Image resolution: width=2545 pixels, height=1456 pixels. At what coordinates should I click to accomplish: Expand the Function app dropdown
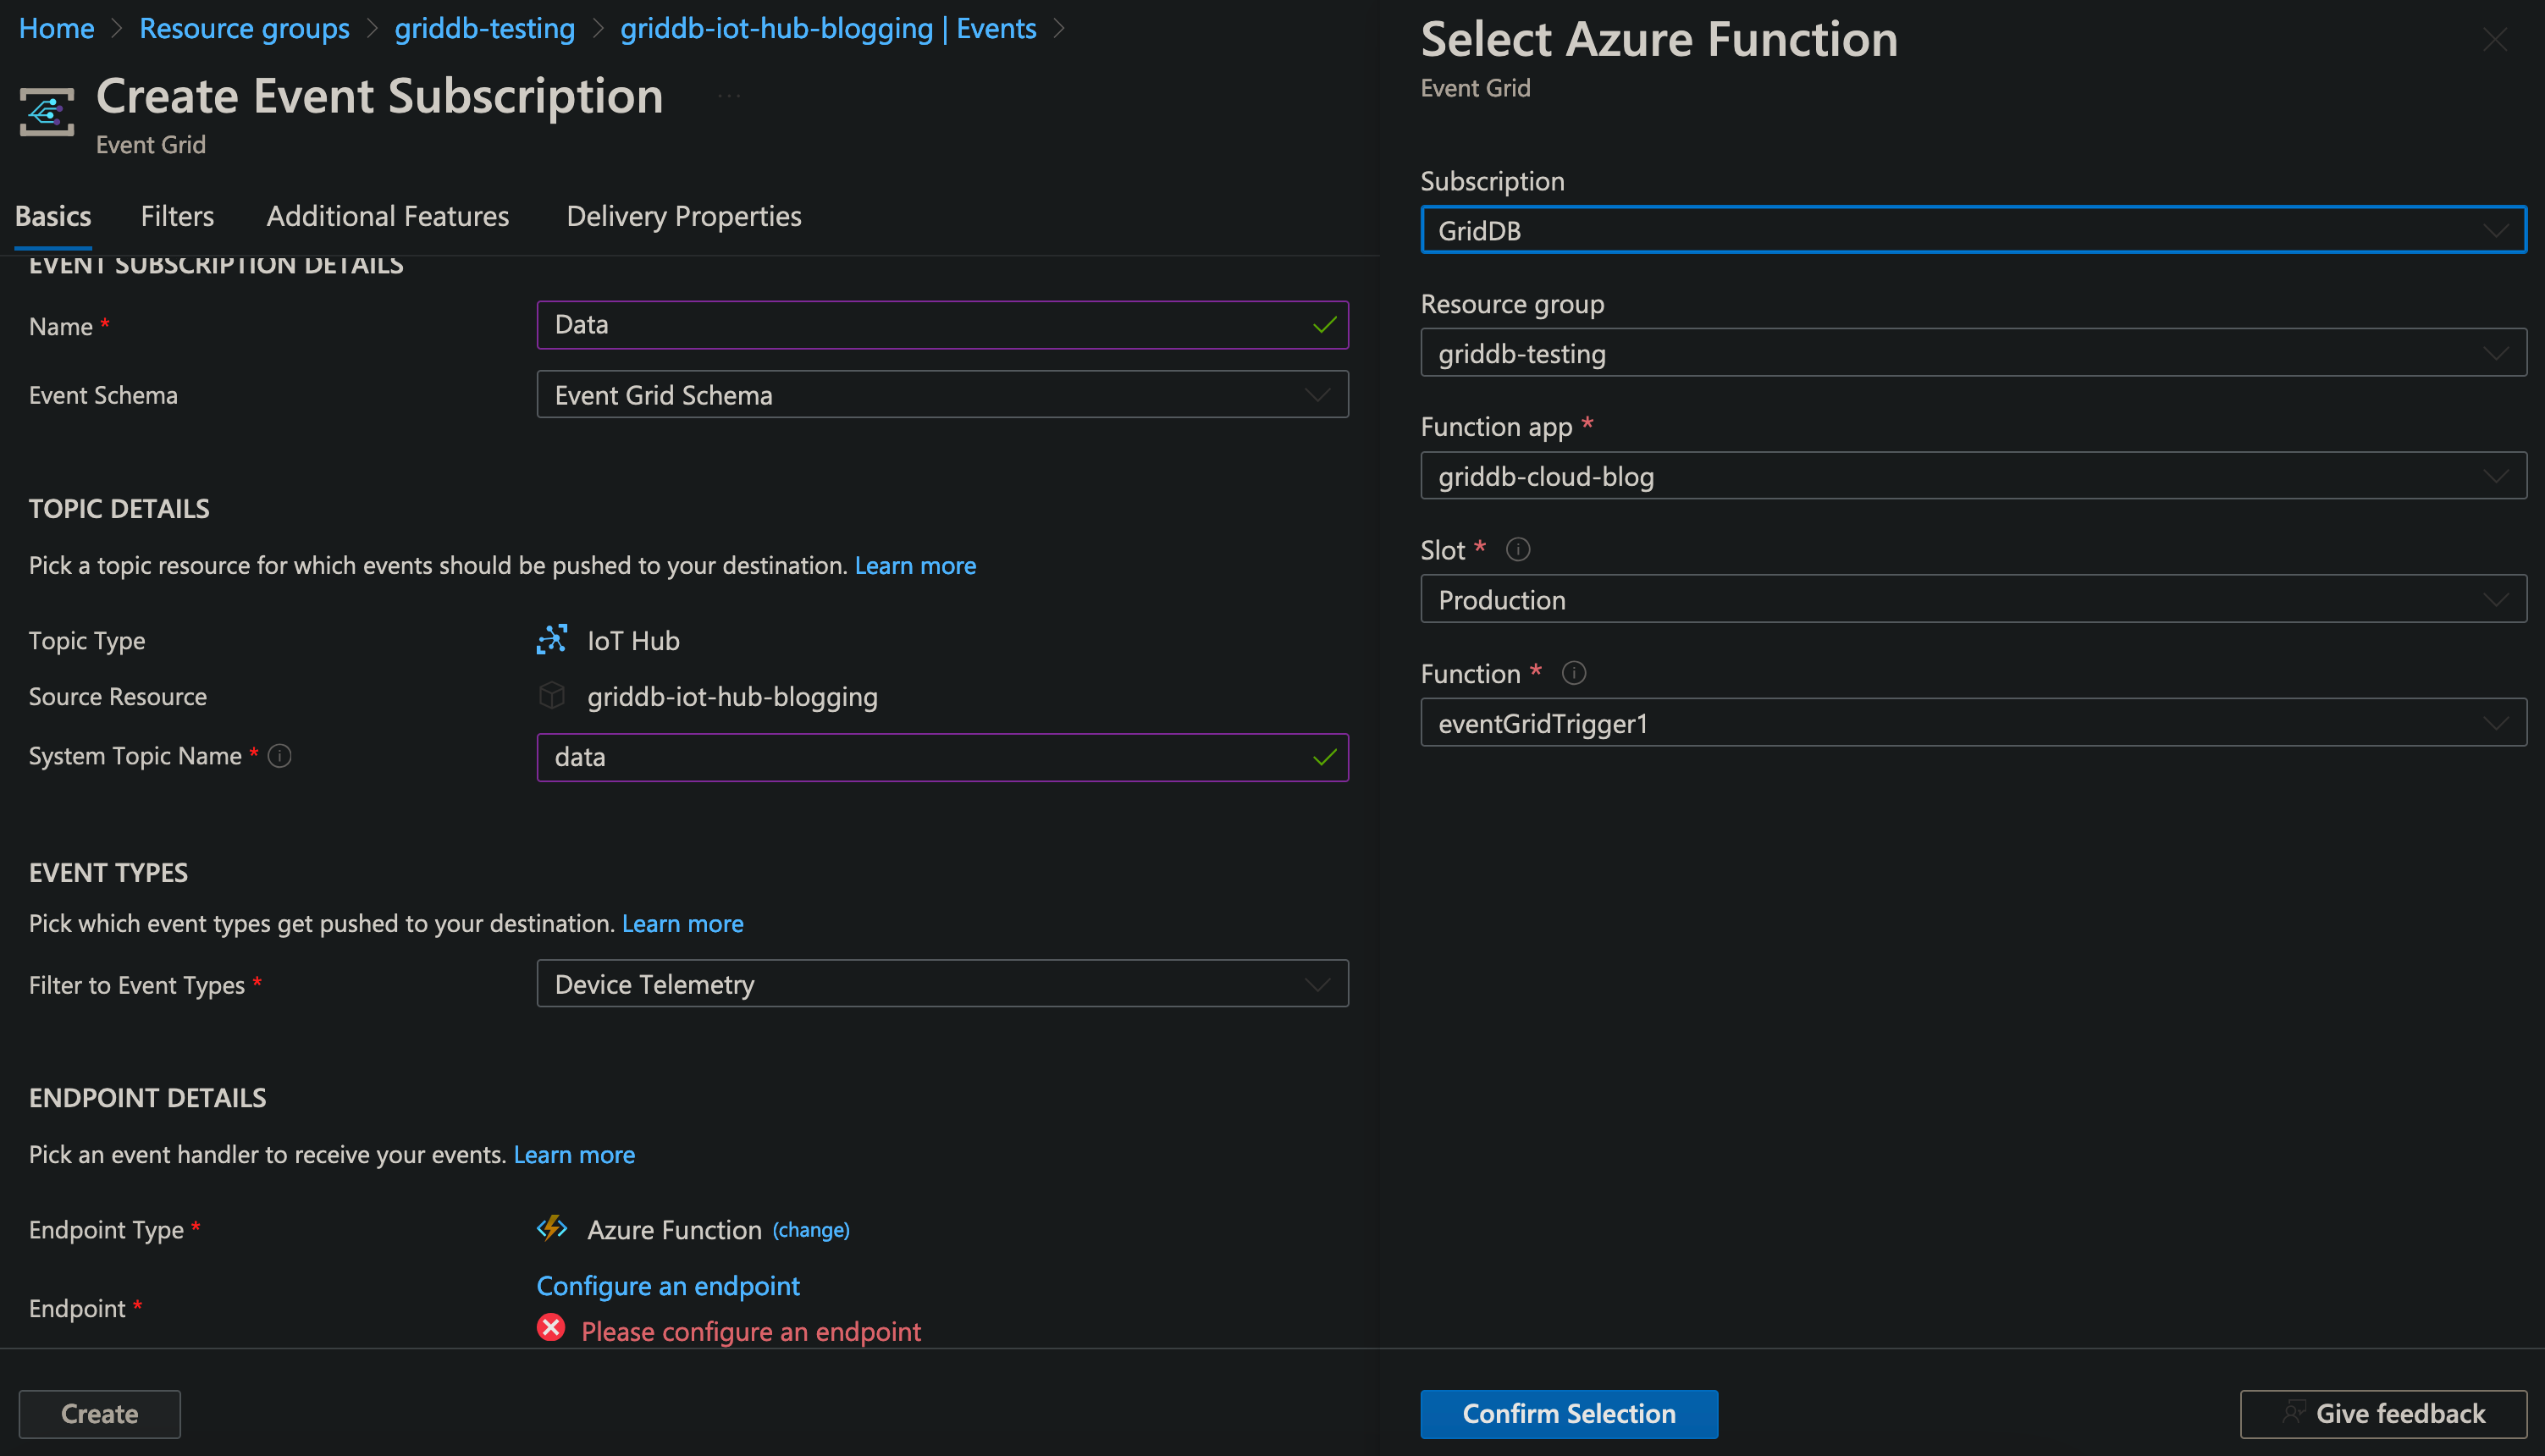point(1972,476)
